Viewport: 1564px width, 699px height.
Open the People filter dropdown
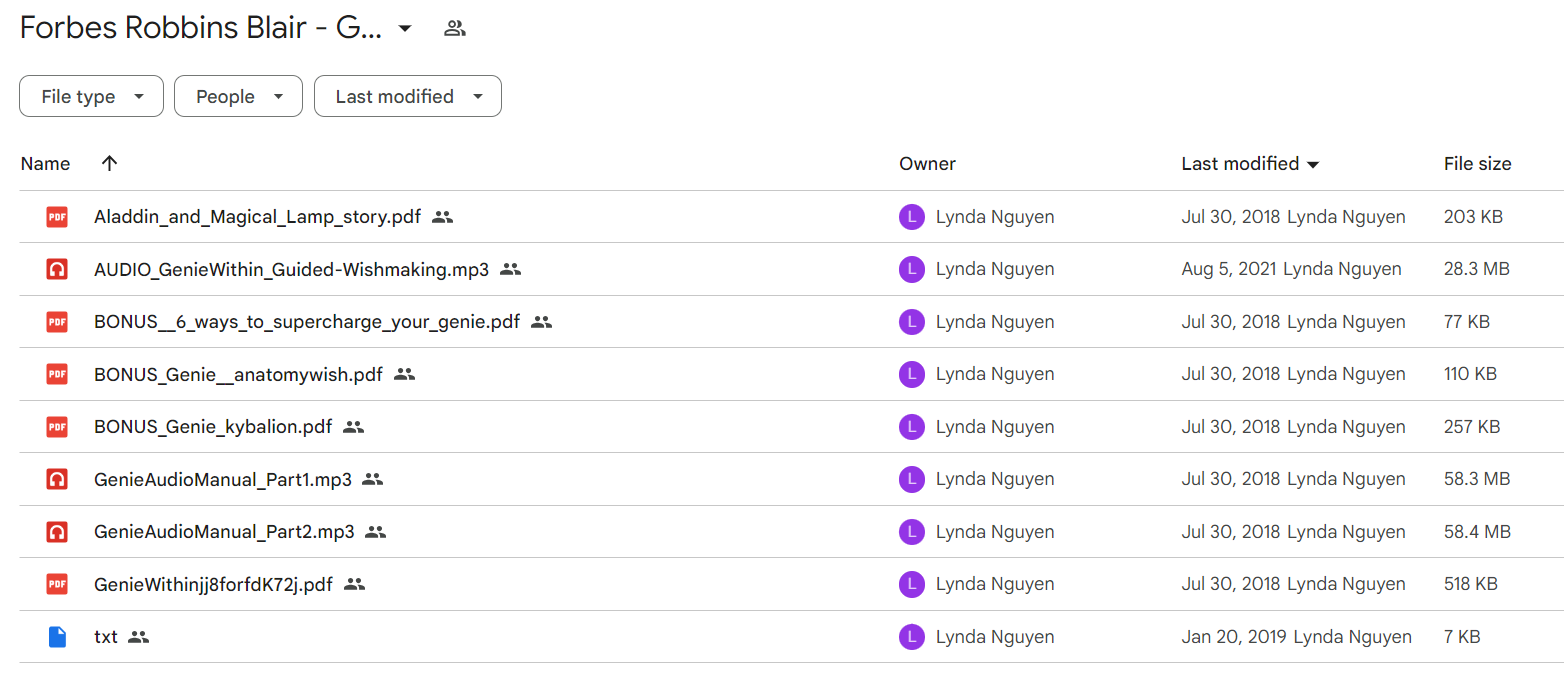tap(238, 96)
